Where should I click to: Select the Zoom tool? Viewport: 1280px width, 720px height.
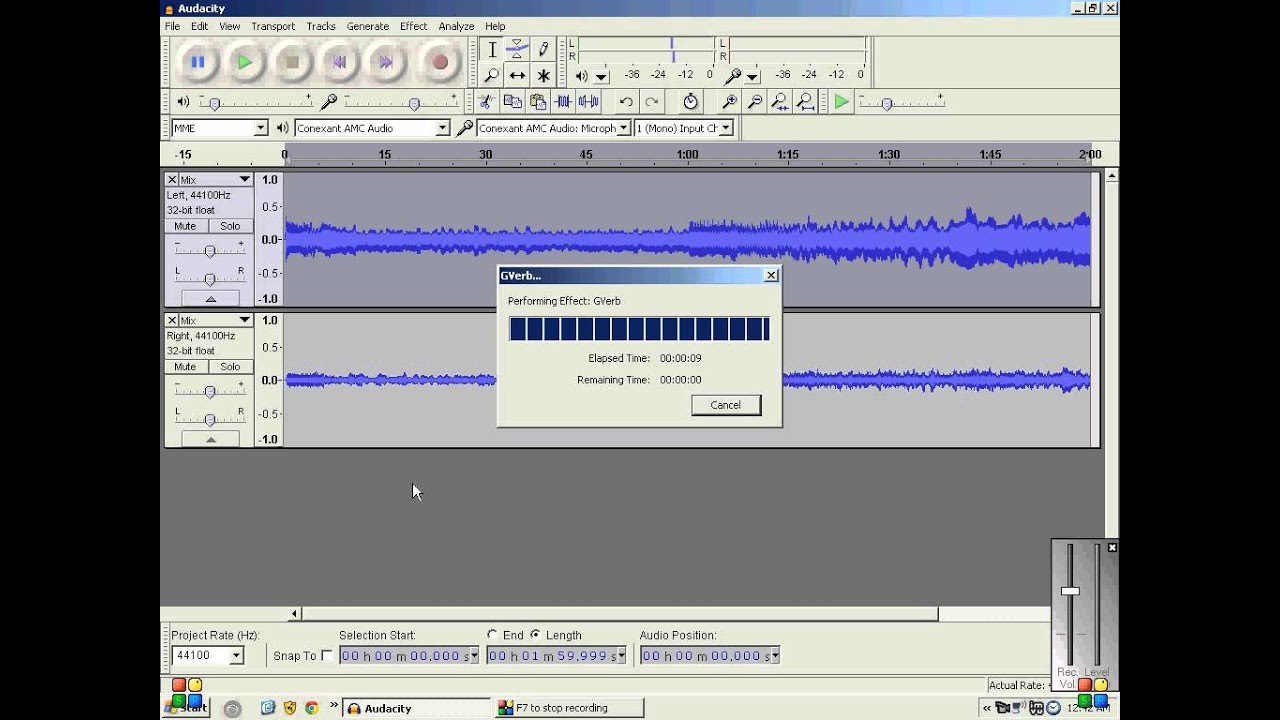492,75
